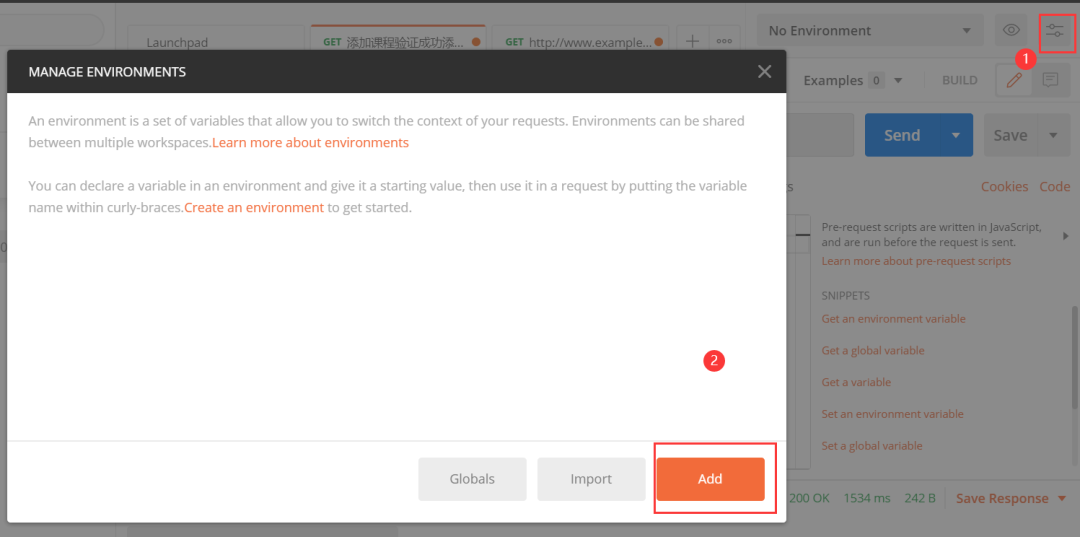Image resolution: width=1080 pixels, height=537 pixels.
Task: Open the Save button dropdown arrow
Action: [x=1053, y=135]
